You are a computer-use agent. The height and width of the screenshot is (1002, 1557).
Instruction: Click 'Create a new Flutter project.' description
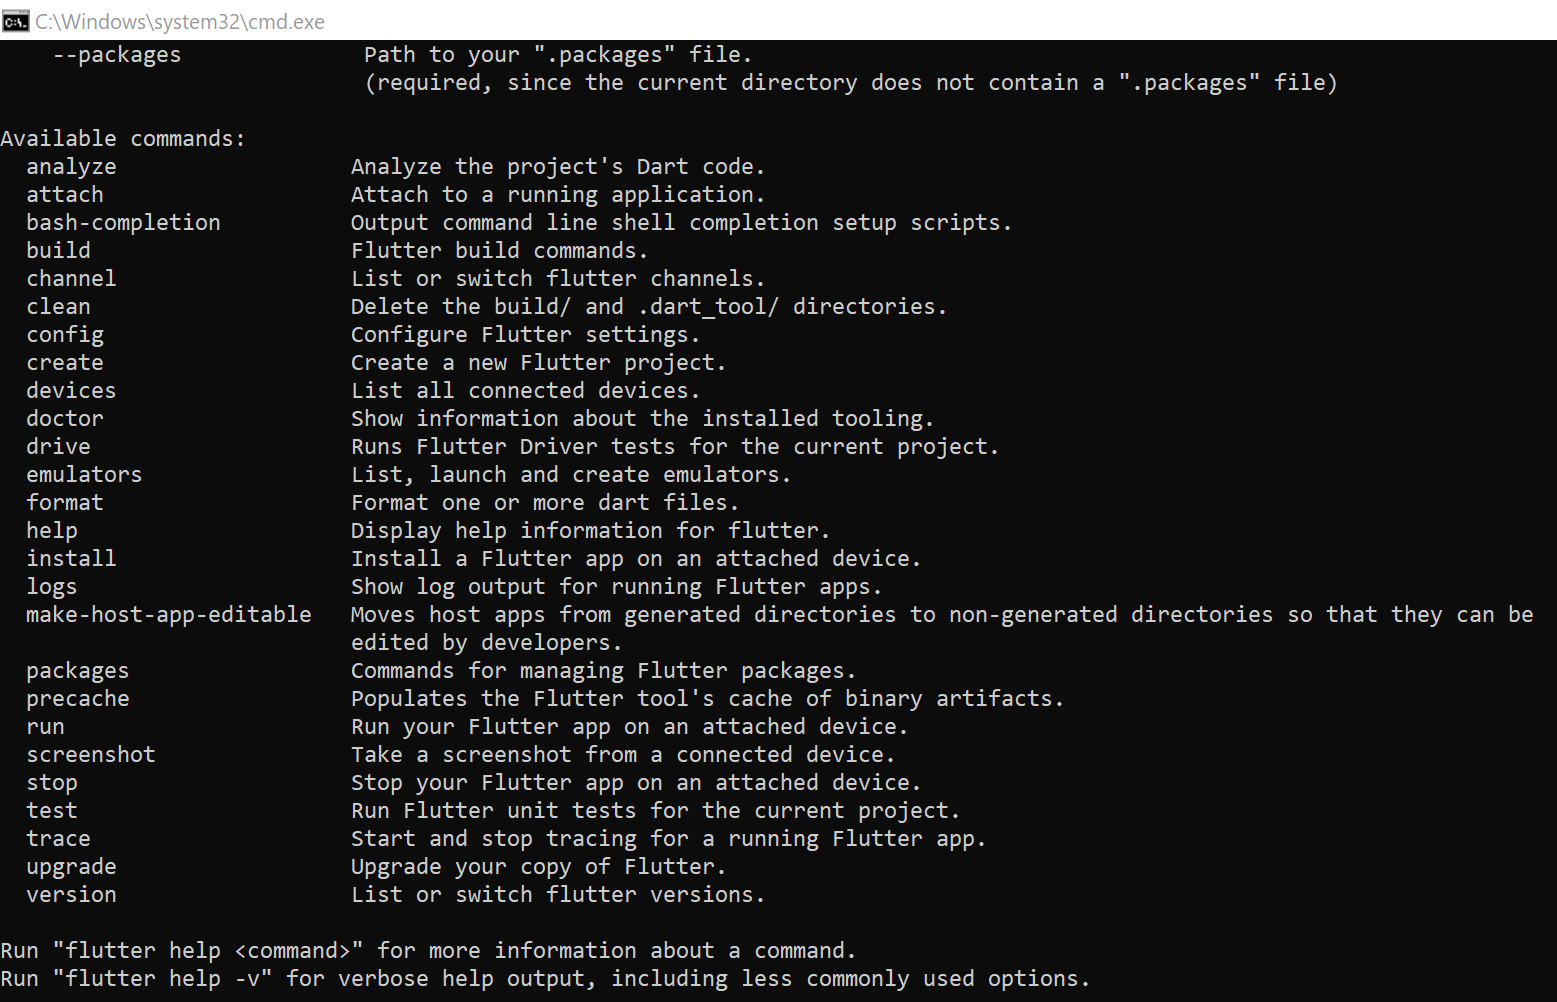tap(538, 363)
